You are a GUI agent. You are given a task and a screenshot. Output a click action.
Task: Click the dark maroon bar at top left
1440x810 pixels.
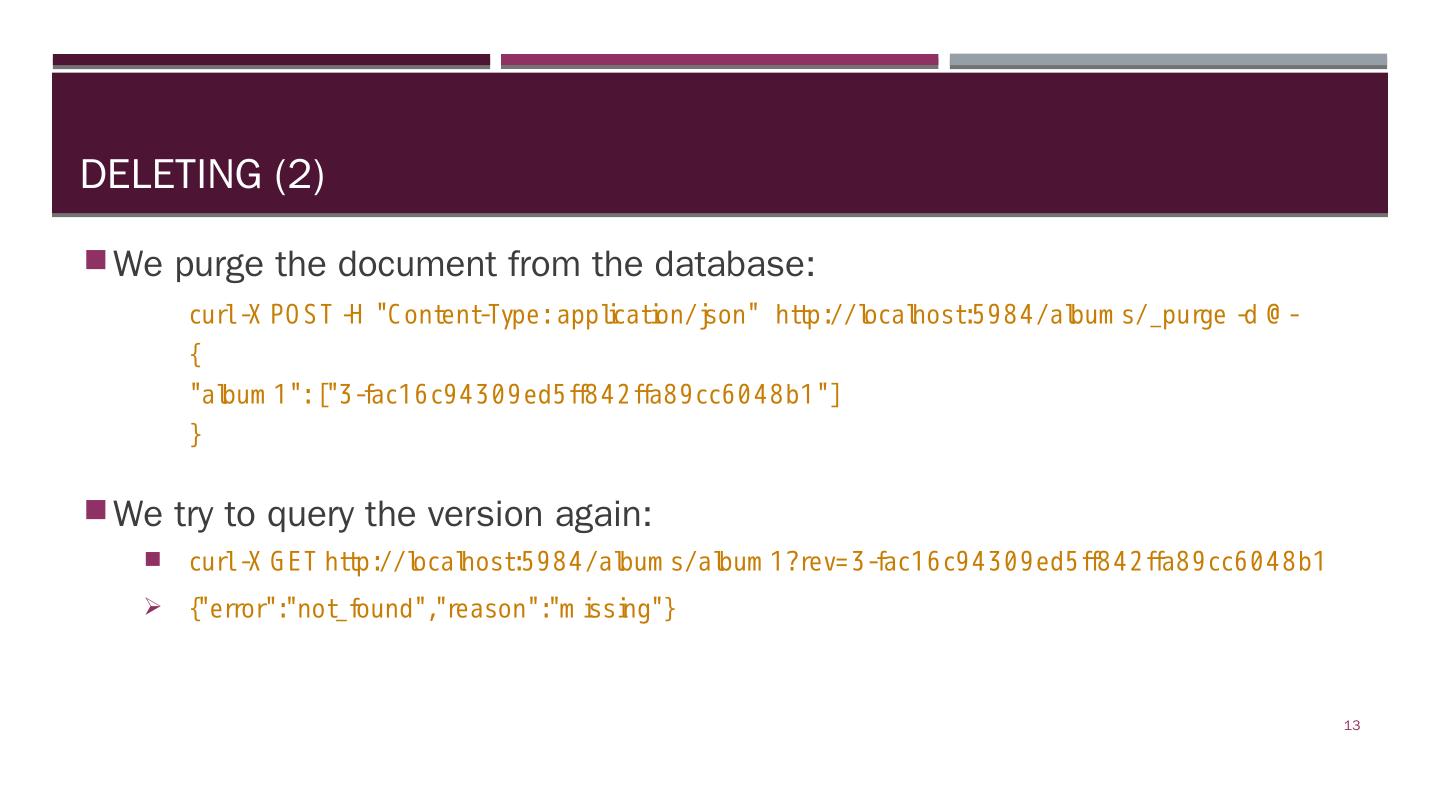click(271, 61)
